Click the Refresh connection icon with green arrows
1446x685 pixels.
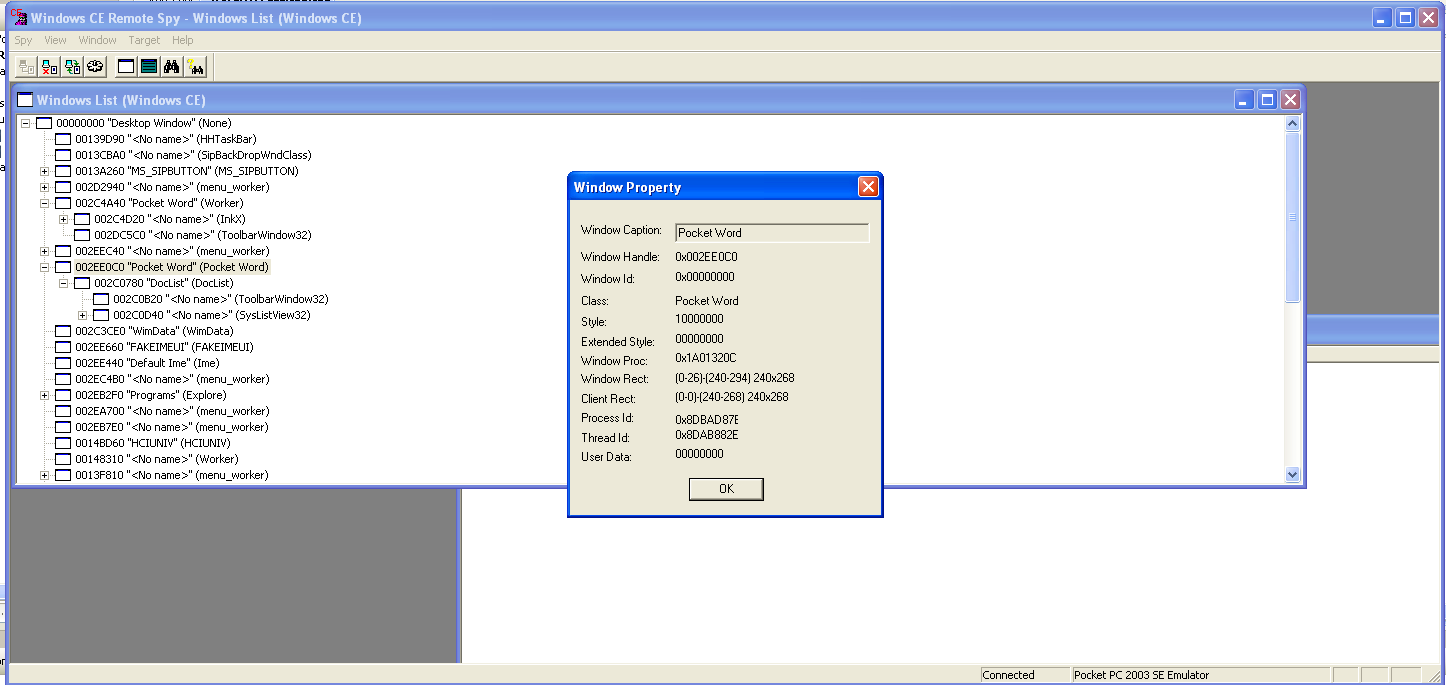pos(72,67)
